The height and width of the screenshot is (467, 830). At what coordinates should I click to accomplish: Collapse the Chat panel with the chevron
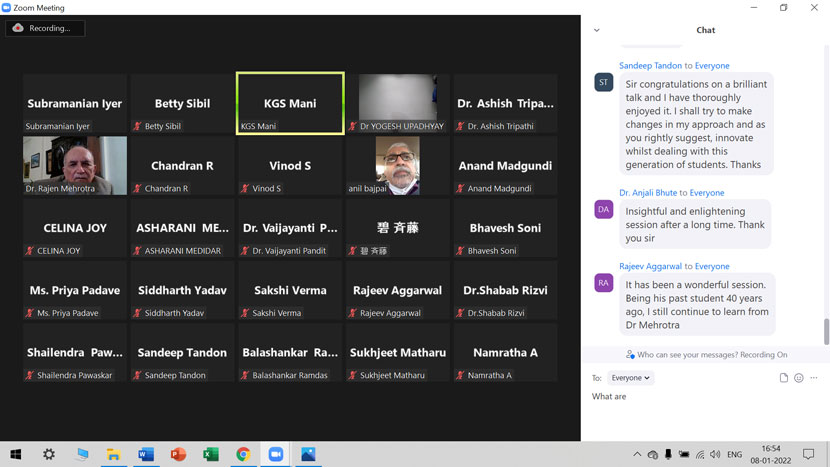(597, 30)
